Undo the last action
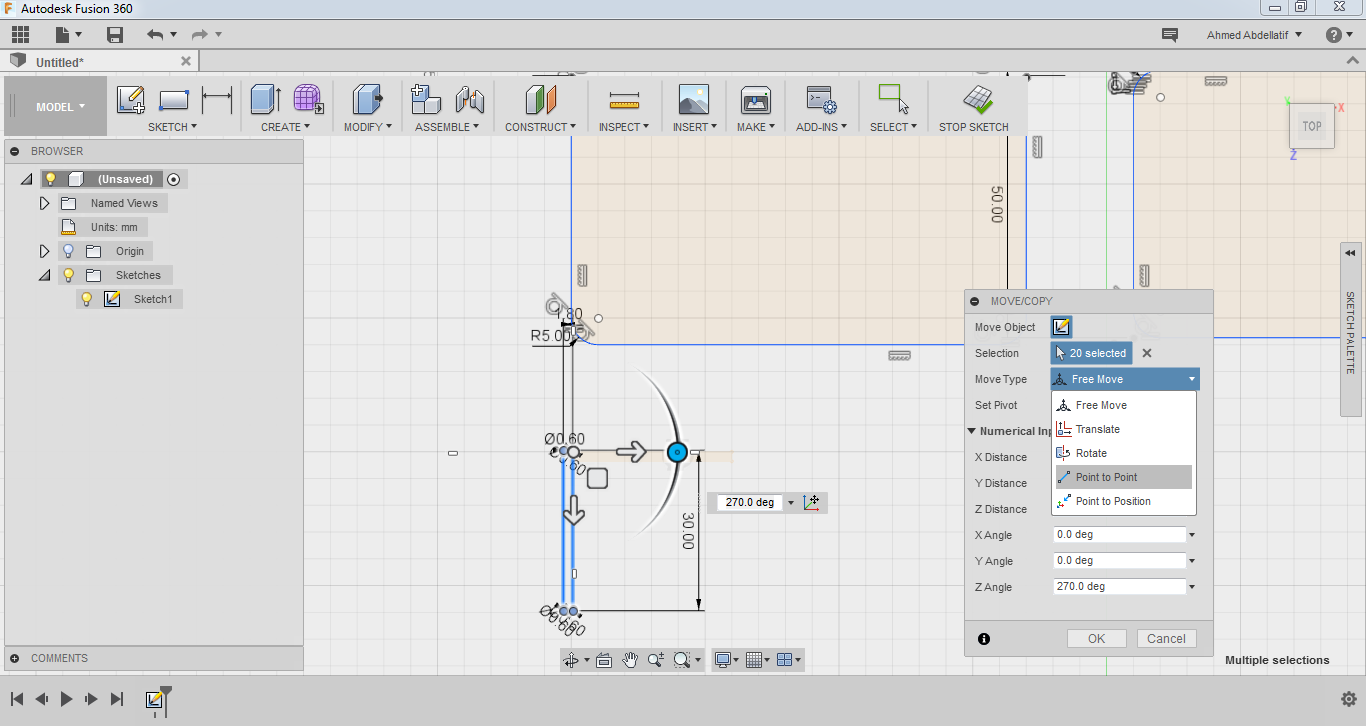Screen dimensions: 1366x726 tap(154, 35)
